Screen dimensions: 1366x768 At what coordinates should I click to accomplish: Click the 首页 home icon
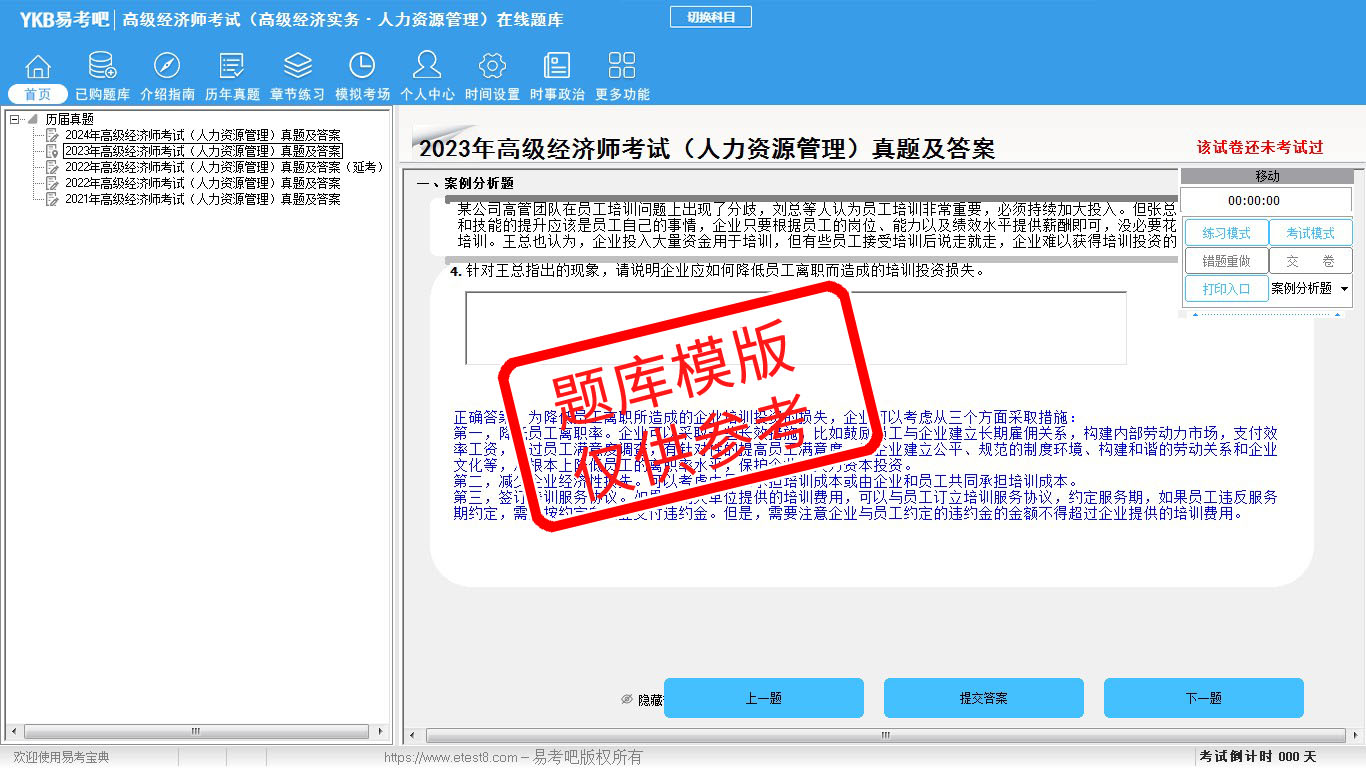(38, 67)
